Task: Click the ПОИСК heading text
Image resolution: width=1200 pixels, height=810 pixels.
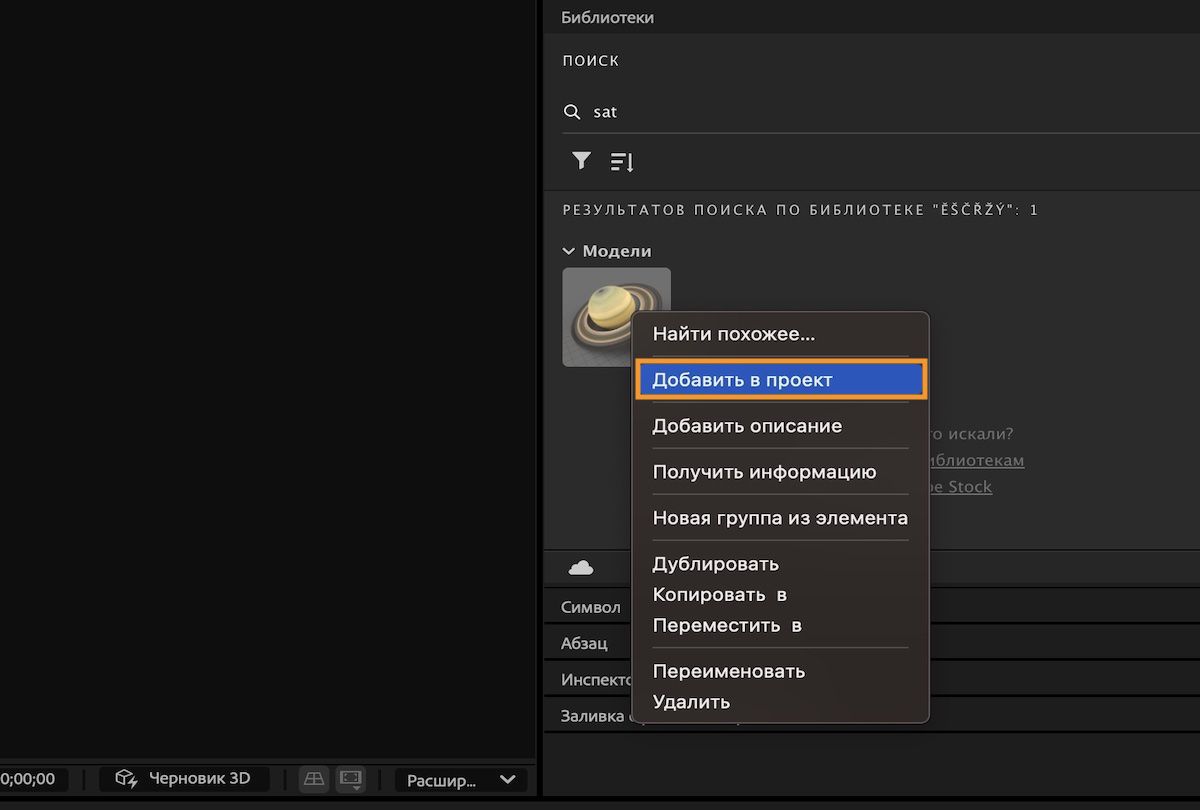Action: (x=590, y=61)
